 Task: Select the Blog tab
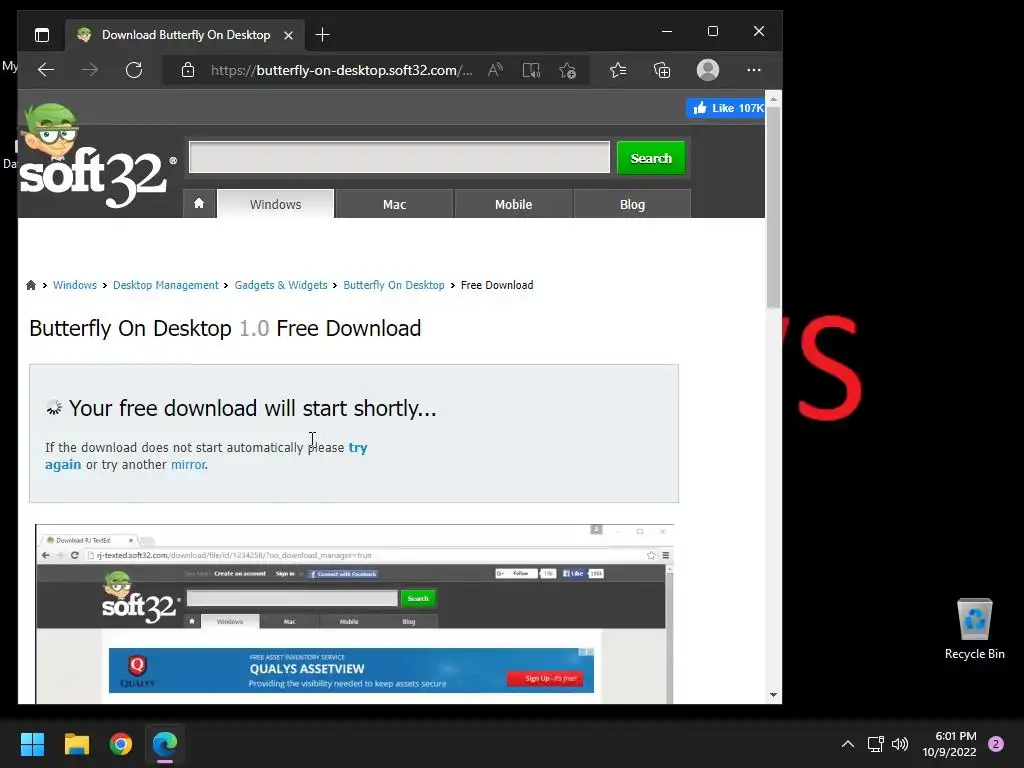coord(632,204)
